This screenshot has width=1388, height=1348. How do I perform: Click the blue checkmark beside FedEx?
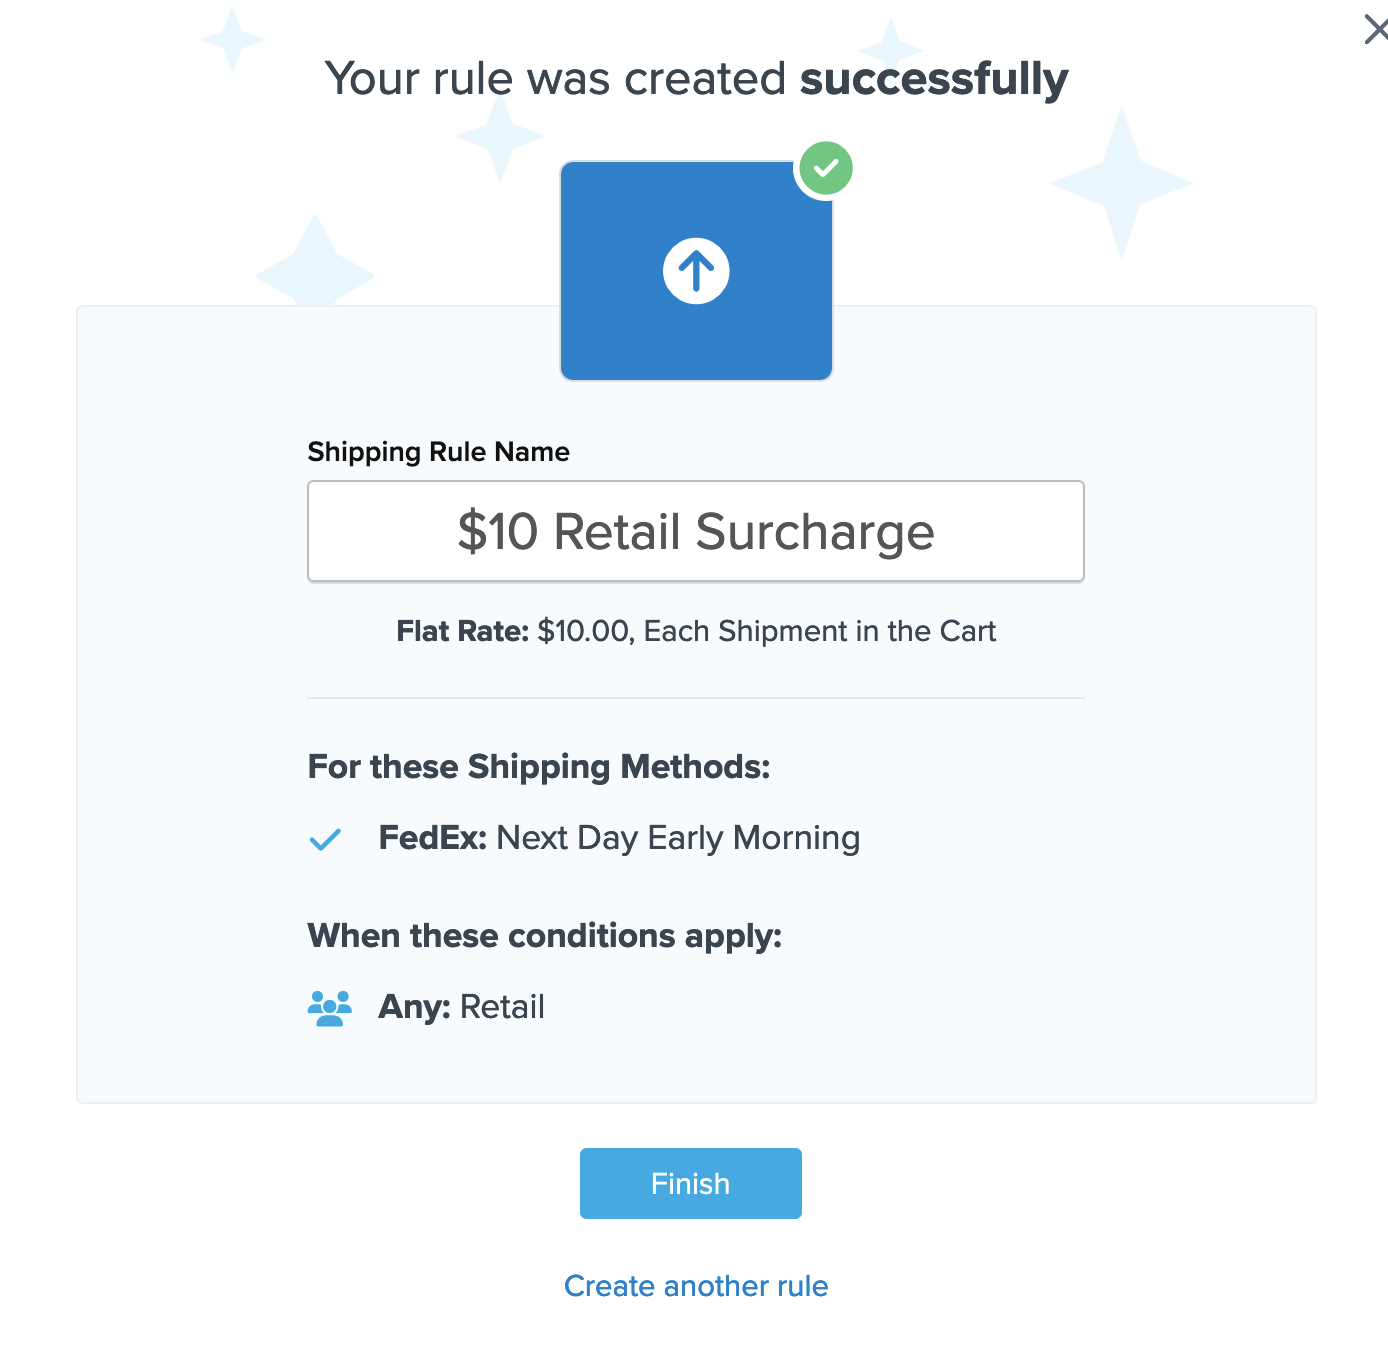click(325, 839)
